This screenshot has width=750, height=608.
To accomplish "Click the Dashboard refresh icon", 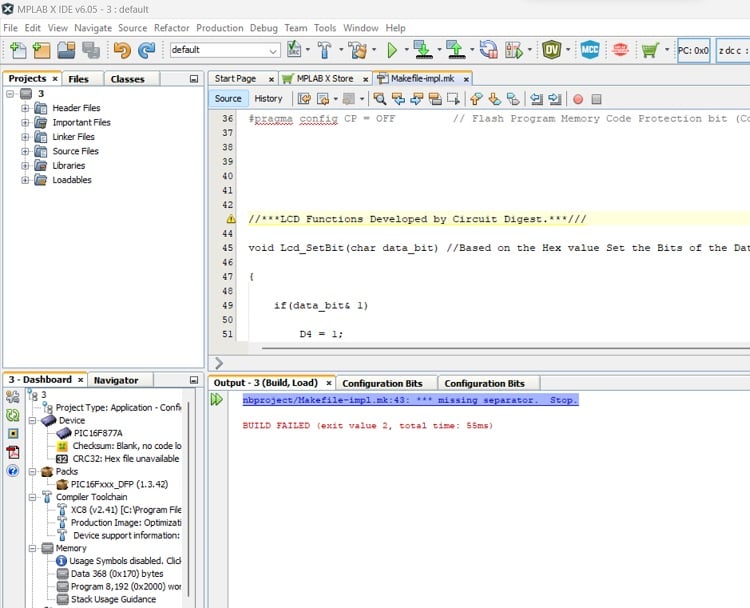I will point(13,415).
